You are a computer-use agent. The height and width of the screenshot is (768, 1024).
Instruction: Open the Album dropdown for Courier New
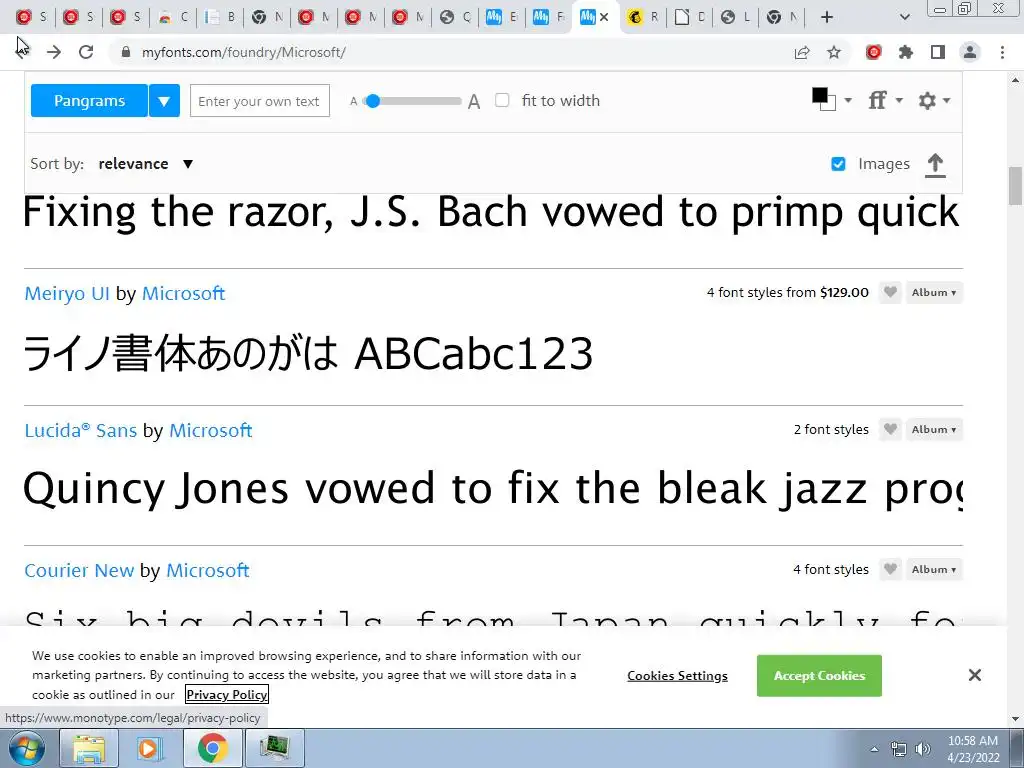point(934,569)
